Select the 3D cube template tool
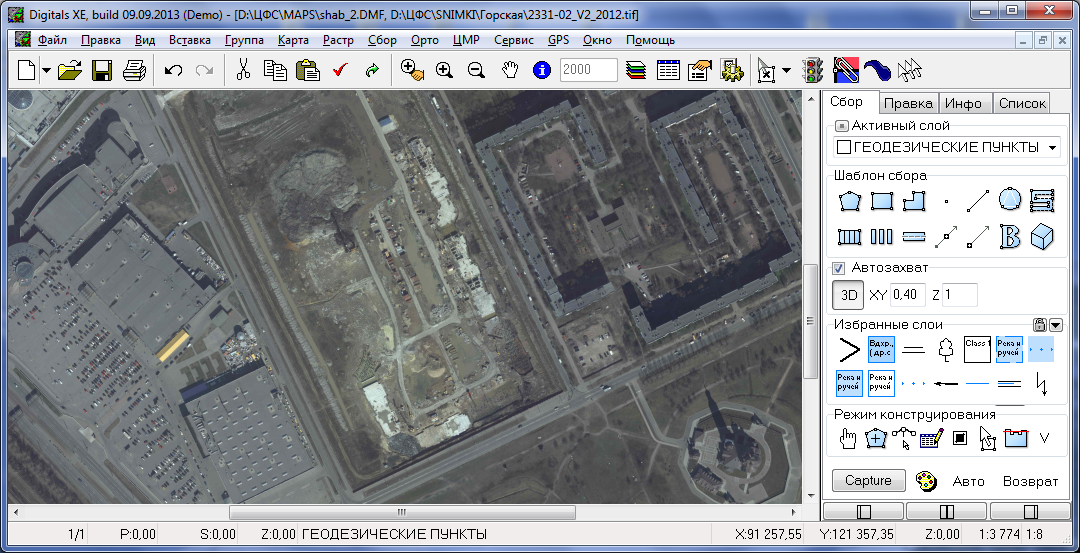Screen dimensions: 1080x553 pos(1042,237)
